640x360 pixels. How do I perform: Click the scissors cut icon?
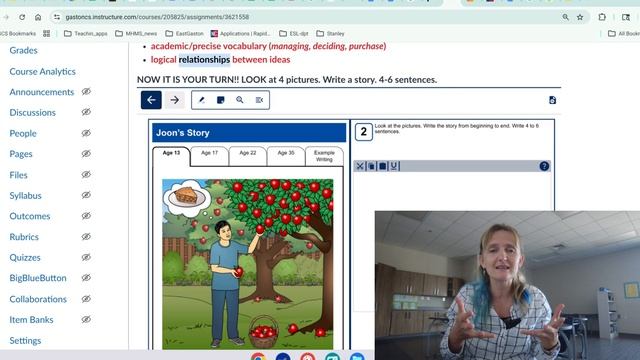click(360, 166)
